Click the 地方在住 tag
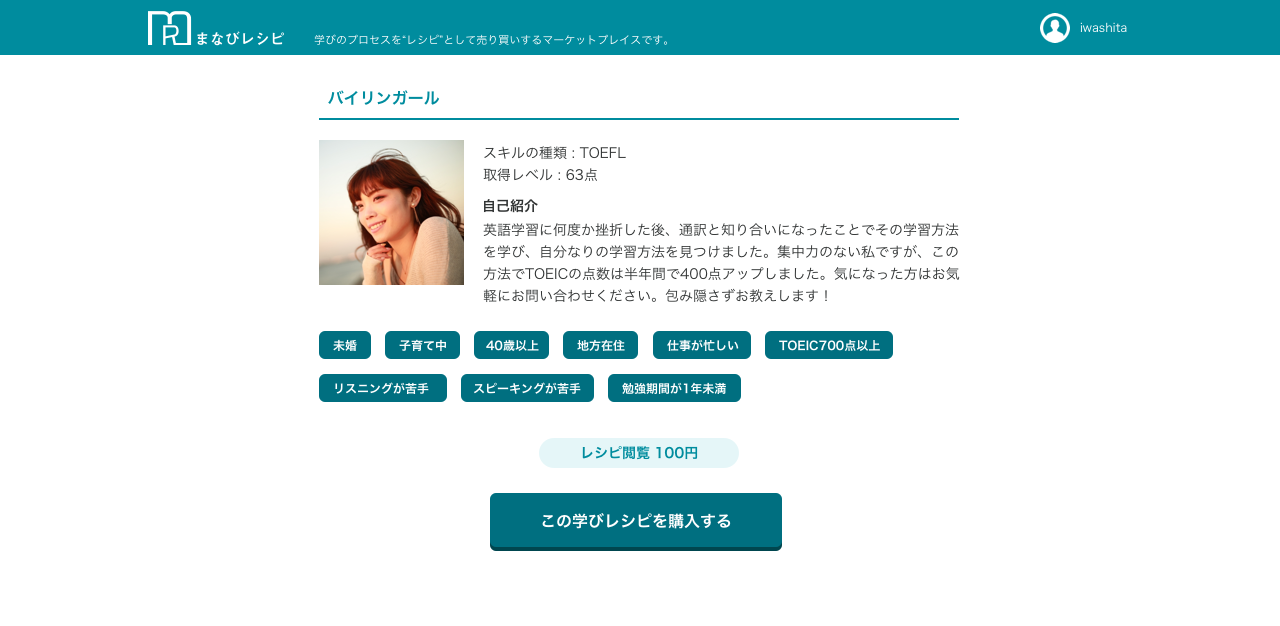 pyautogui.click(x=600, y=345)
